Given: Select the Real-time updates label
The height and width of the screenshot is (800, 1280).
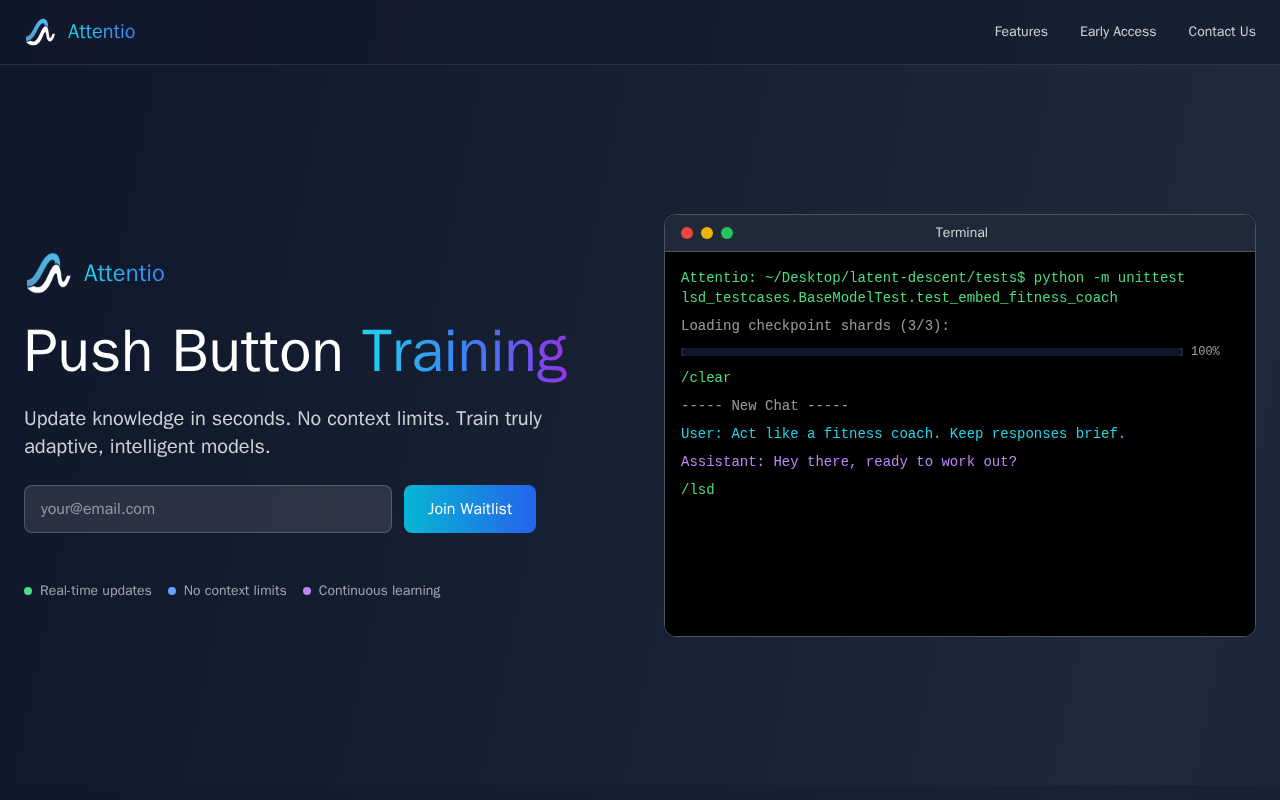Looking at the screenshot, I should pos(96,591).
